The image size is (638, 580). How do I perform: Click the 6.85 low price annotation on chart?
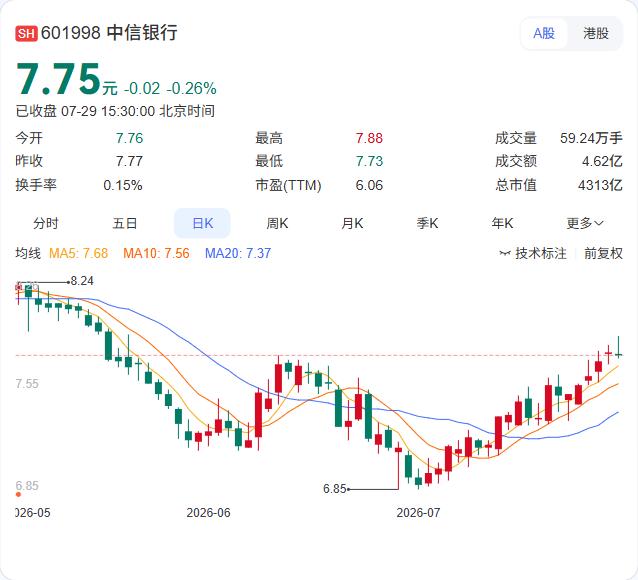[334, 488]
